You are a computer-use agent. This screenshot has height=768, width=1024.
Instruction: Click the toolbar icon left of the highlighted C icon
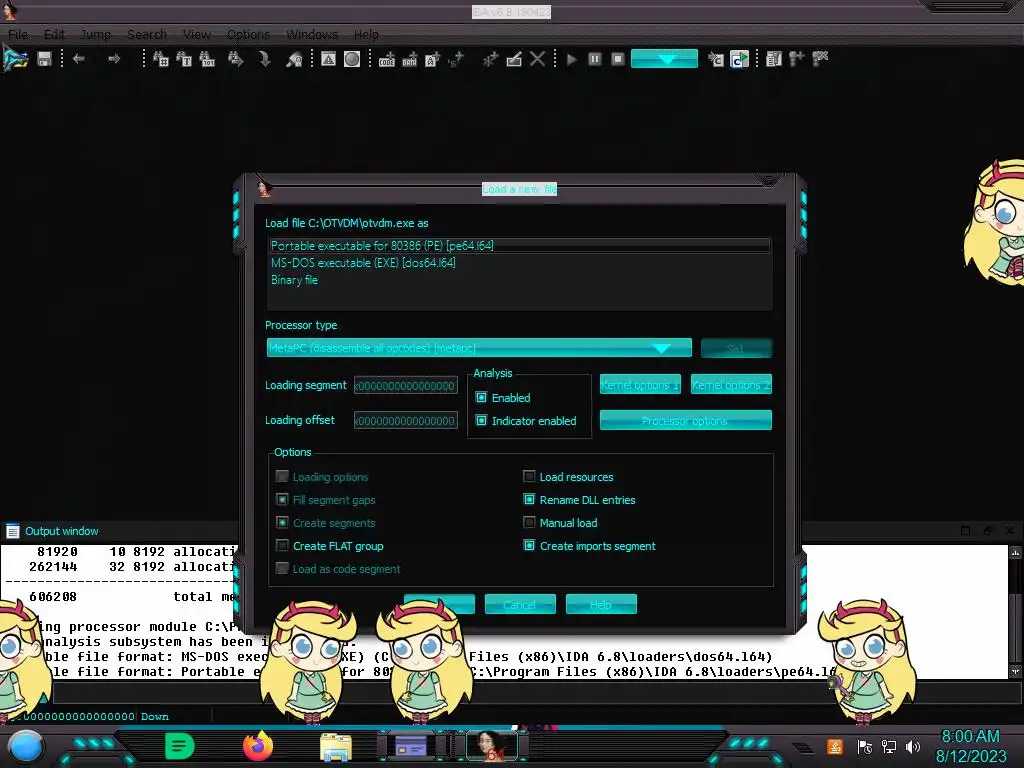coord(716,59)
